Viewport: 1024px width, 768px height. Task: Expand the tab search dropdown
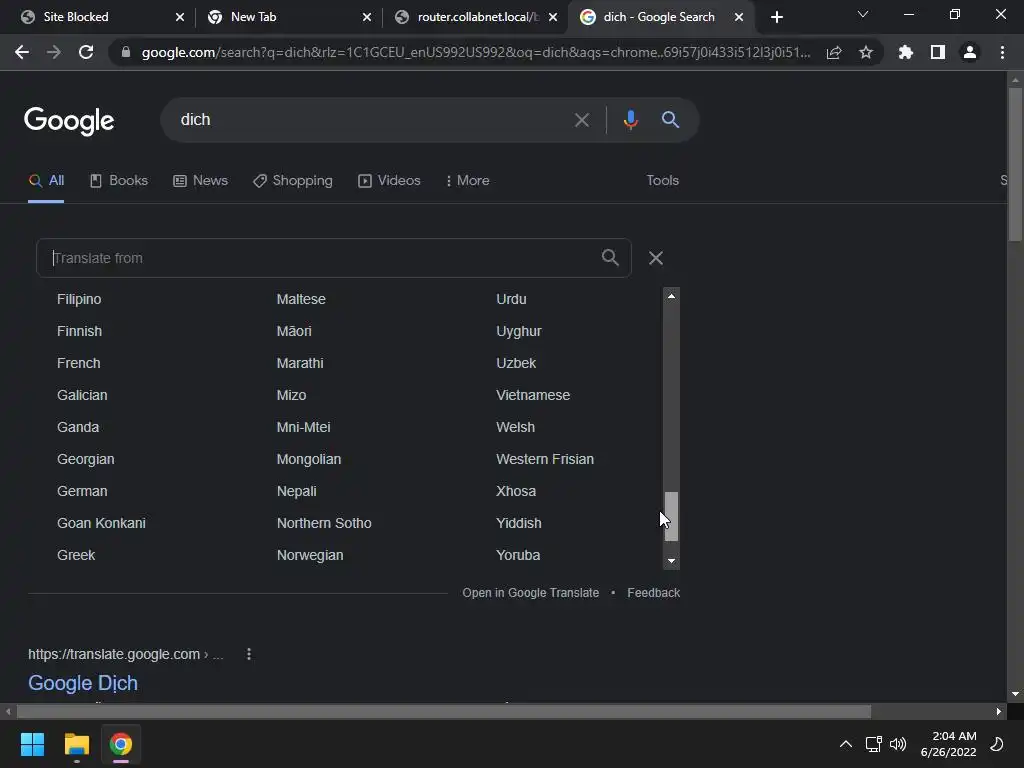pyautogui.click(x=863, y=14)
